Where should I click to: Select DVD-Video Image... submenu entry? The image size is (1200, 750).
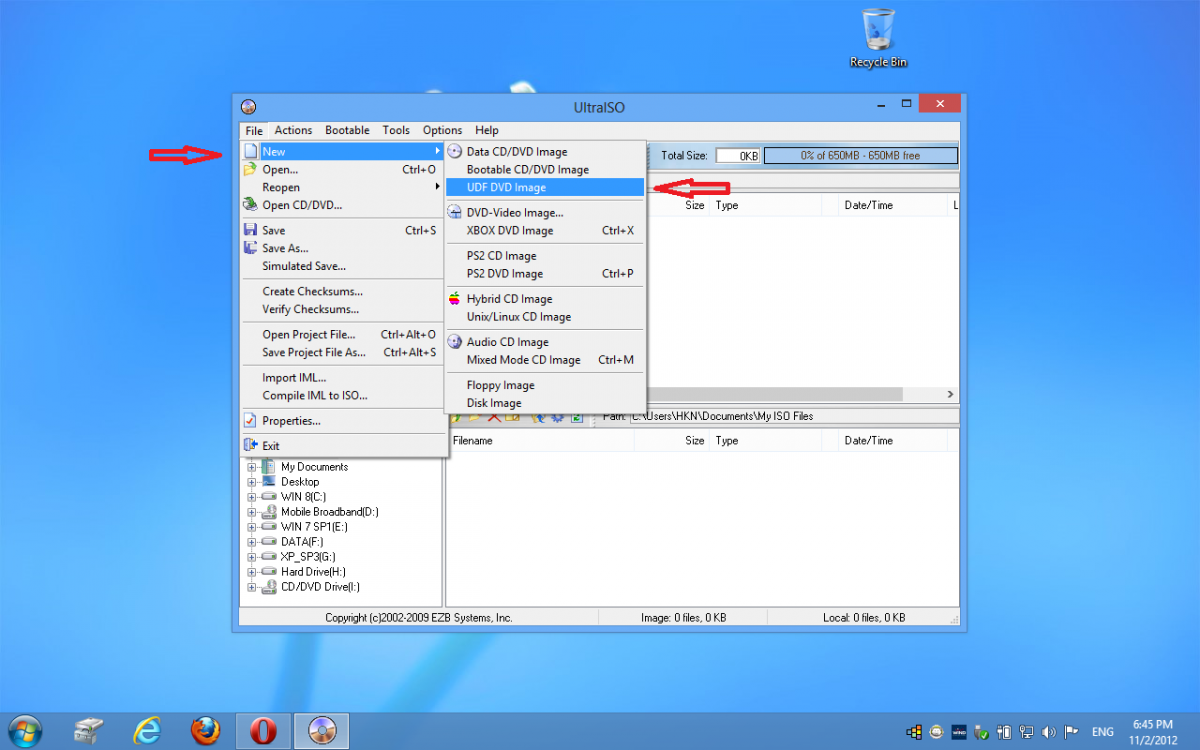(x=545, y=213)
